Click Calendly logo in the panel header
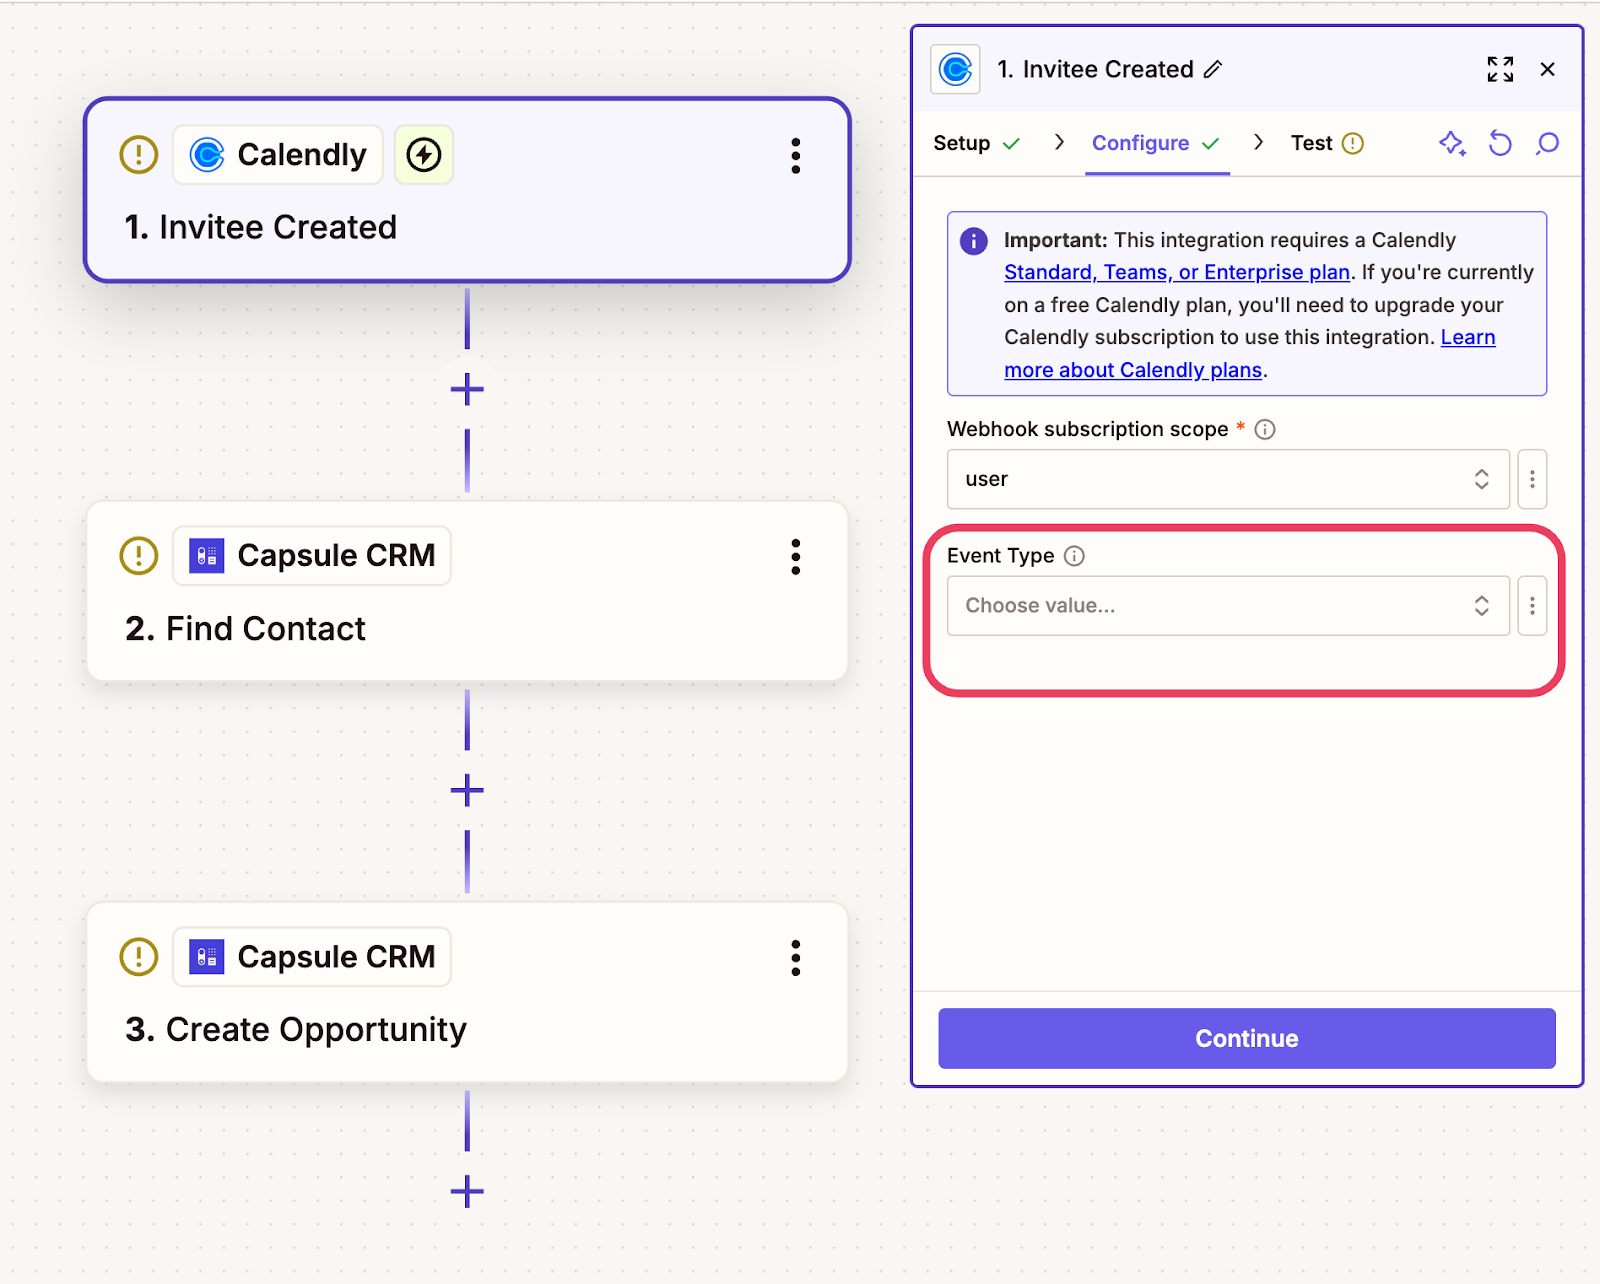1600x1284 pixels. coord(955,69)
